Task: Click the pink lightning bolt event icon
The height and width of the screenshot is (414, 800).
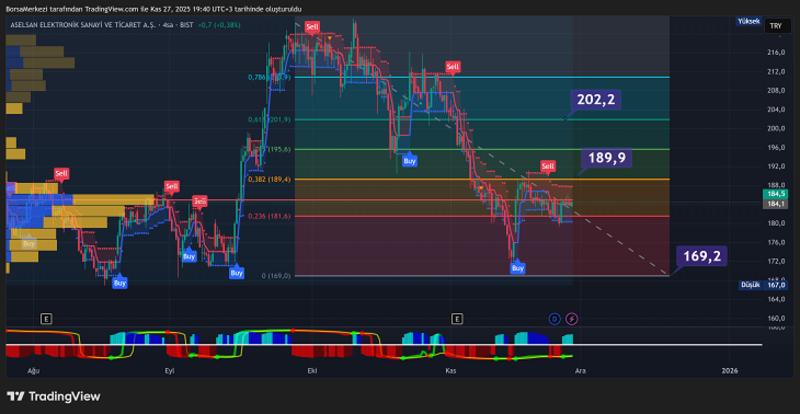Action: (572, 319)
